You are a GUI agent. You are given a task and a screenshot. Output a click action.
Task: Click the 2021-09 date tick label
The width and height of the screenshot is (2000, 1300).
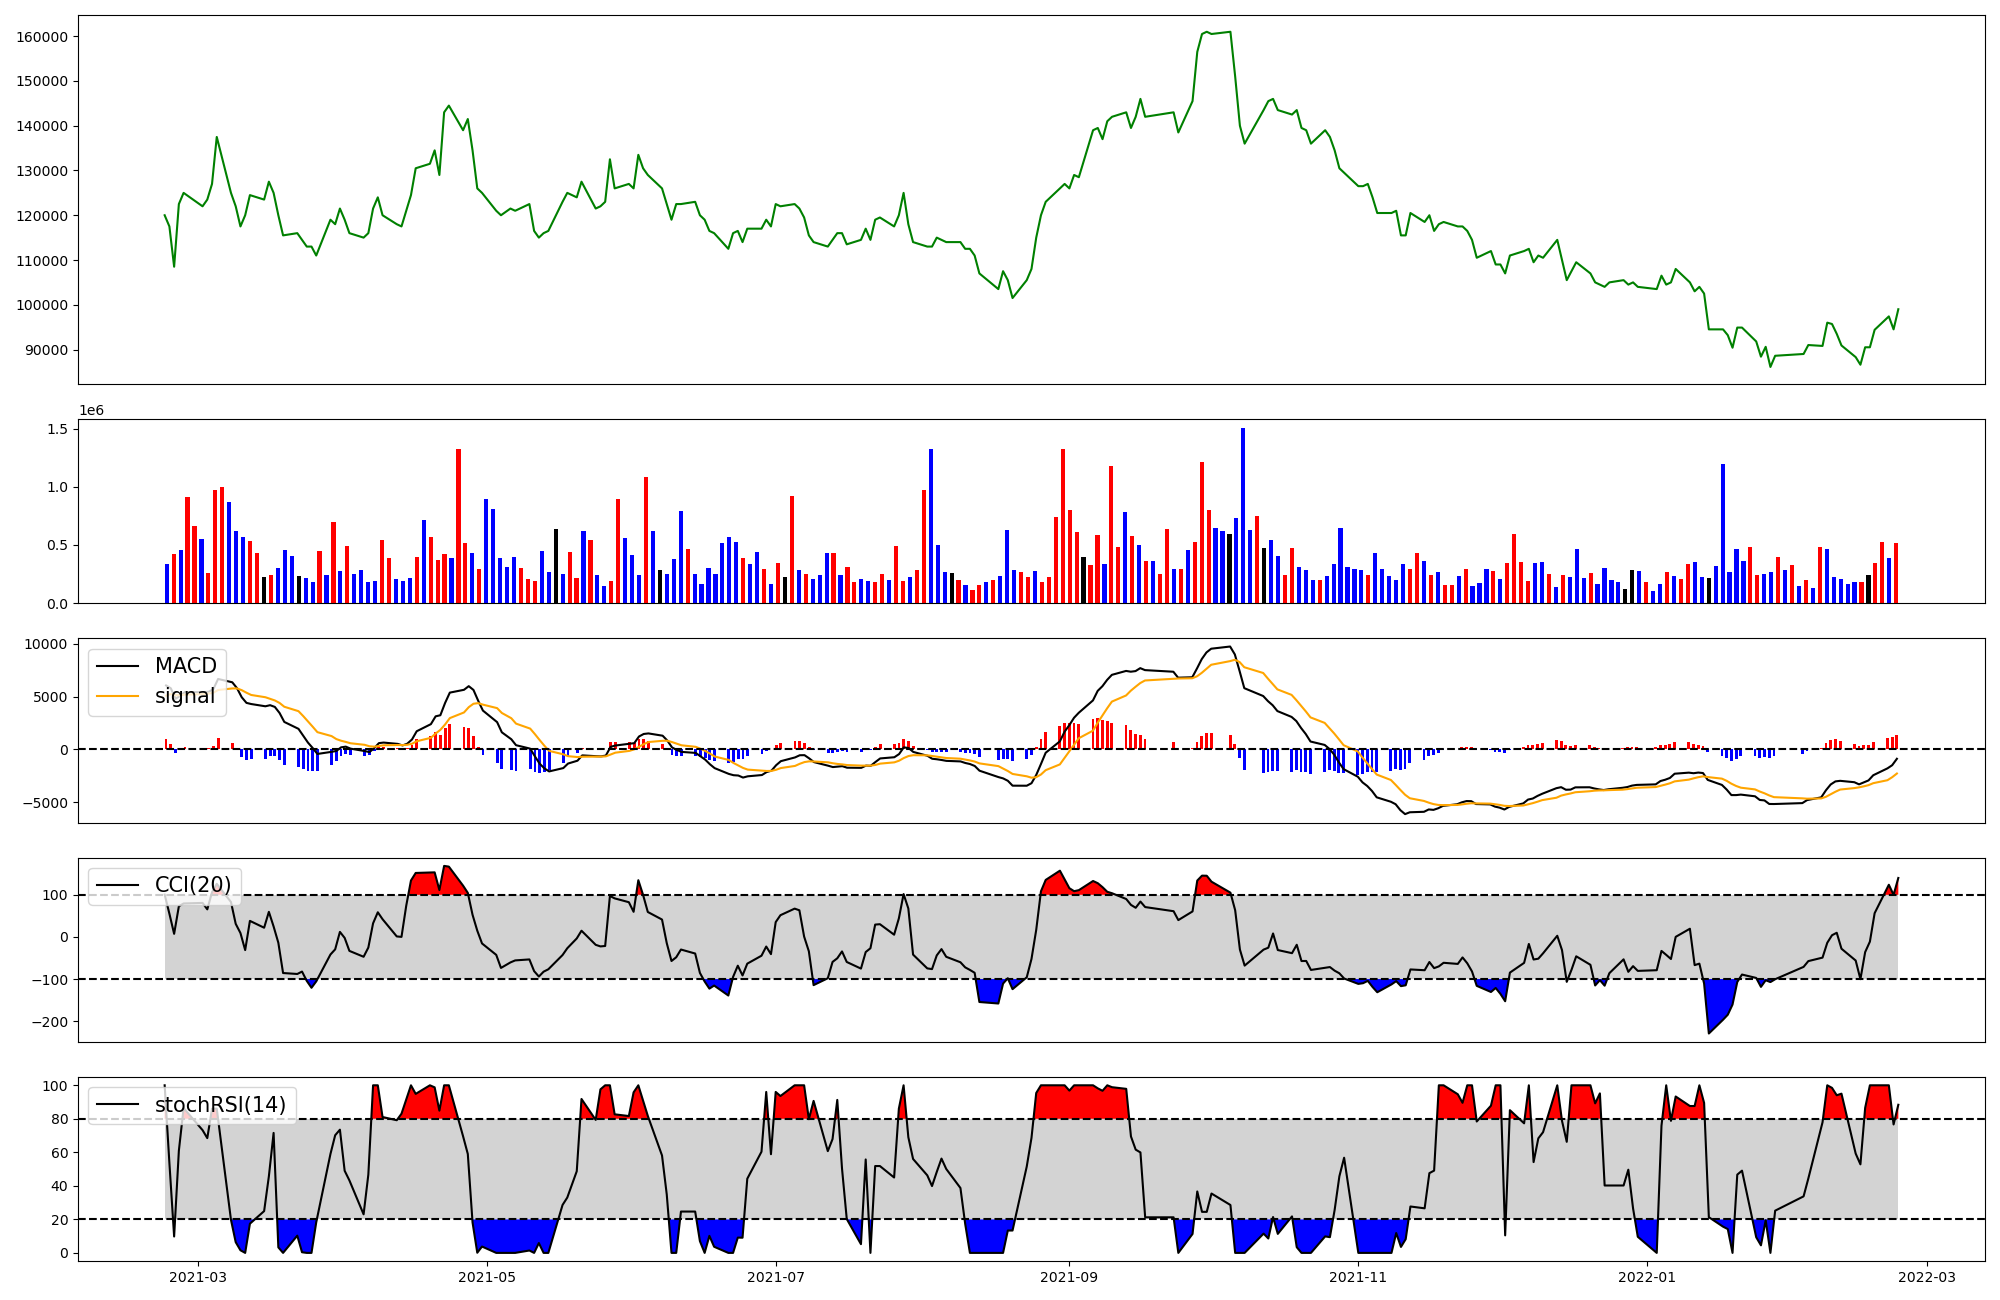[x=1069, y=1277]
